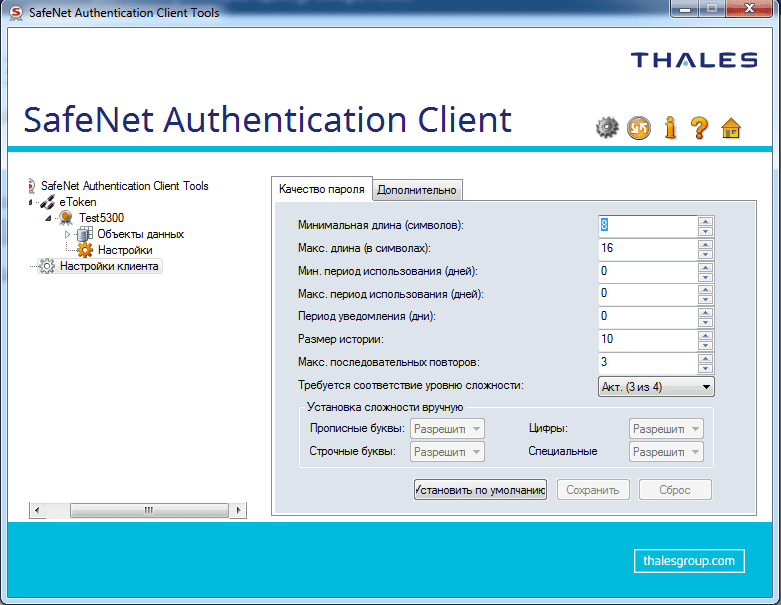
Task: Click the Объекты данных database icon
Action: [85, 234]
